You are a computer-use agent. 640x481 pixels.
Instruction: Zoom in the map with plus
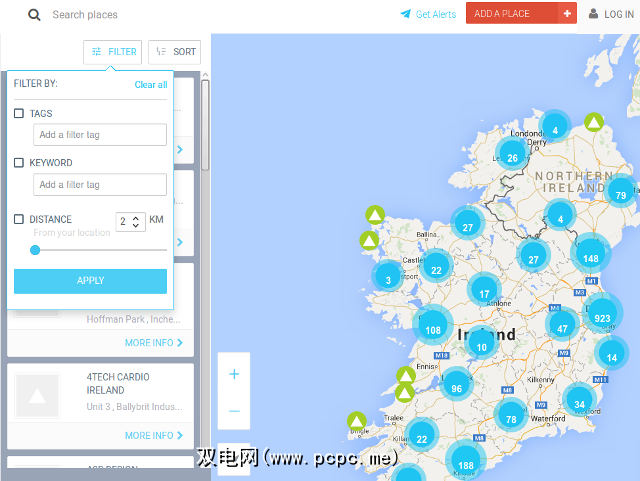pyautogui.click(x=234, y=374)
